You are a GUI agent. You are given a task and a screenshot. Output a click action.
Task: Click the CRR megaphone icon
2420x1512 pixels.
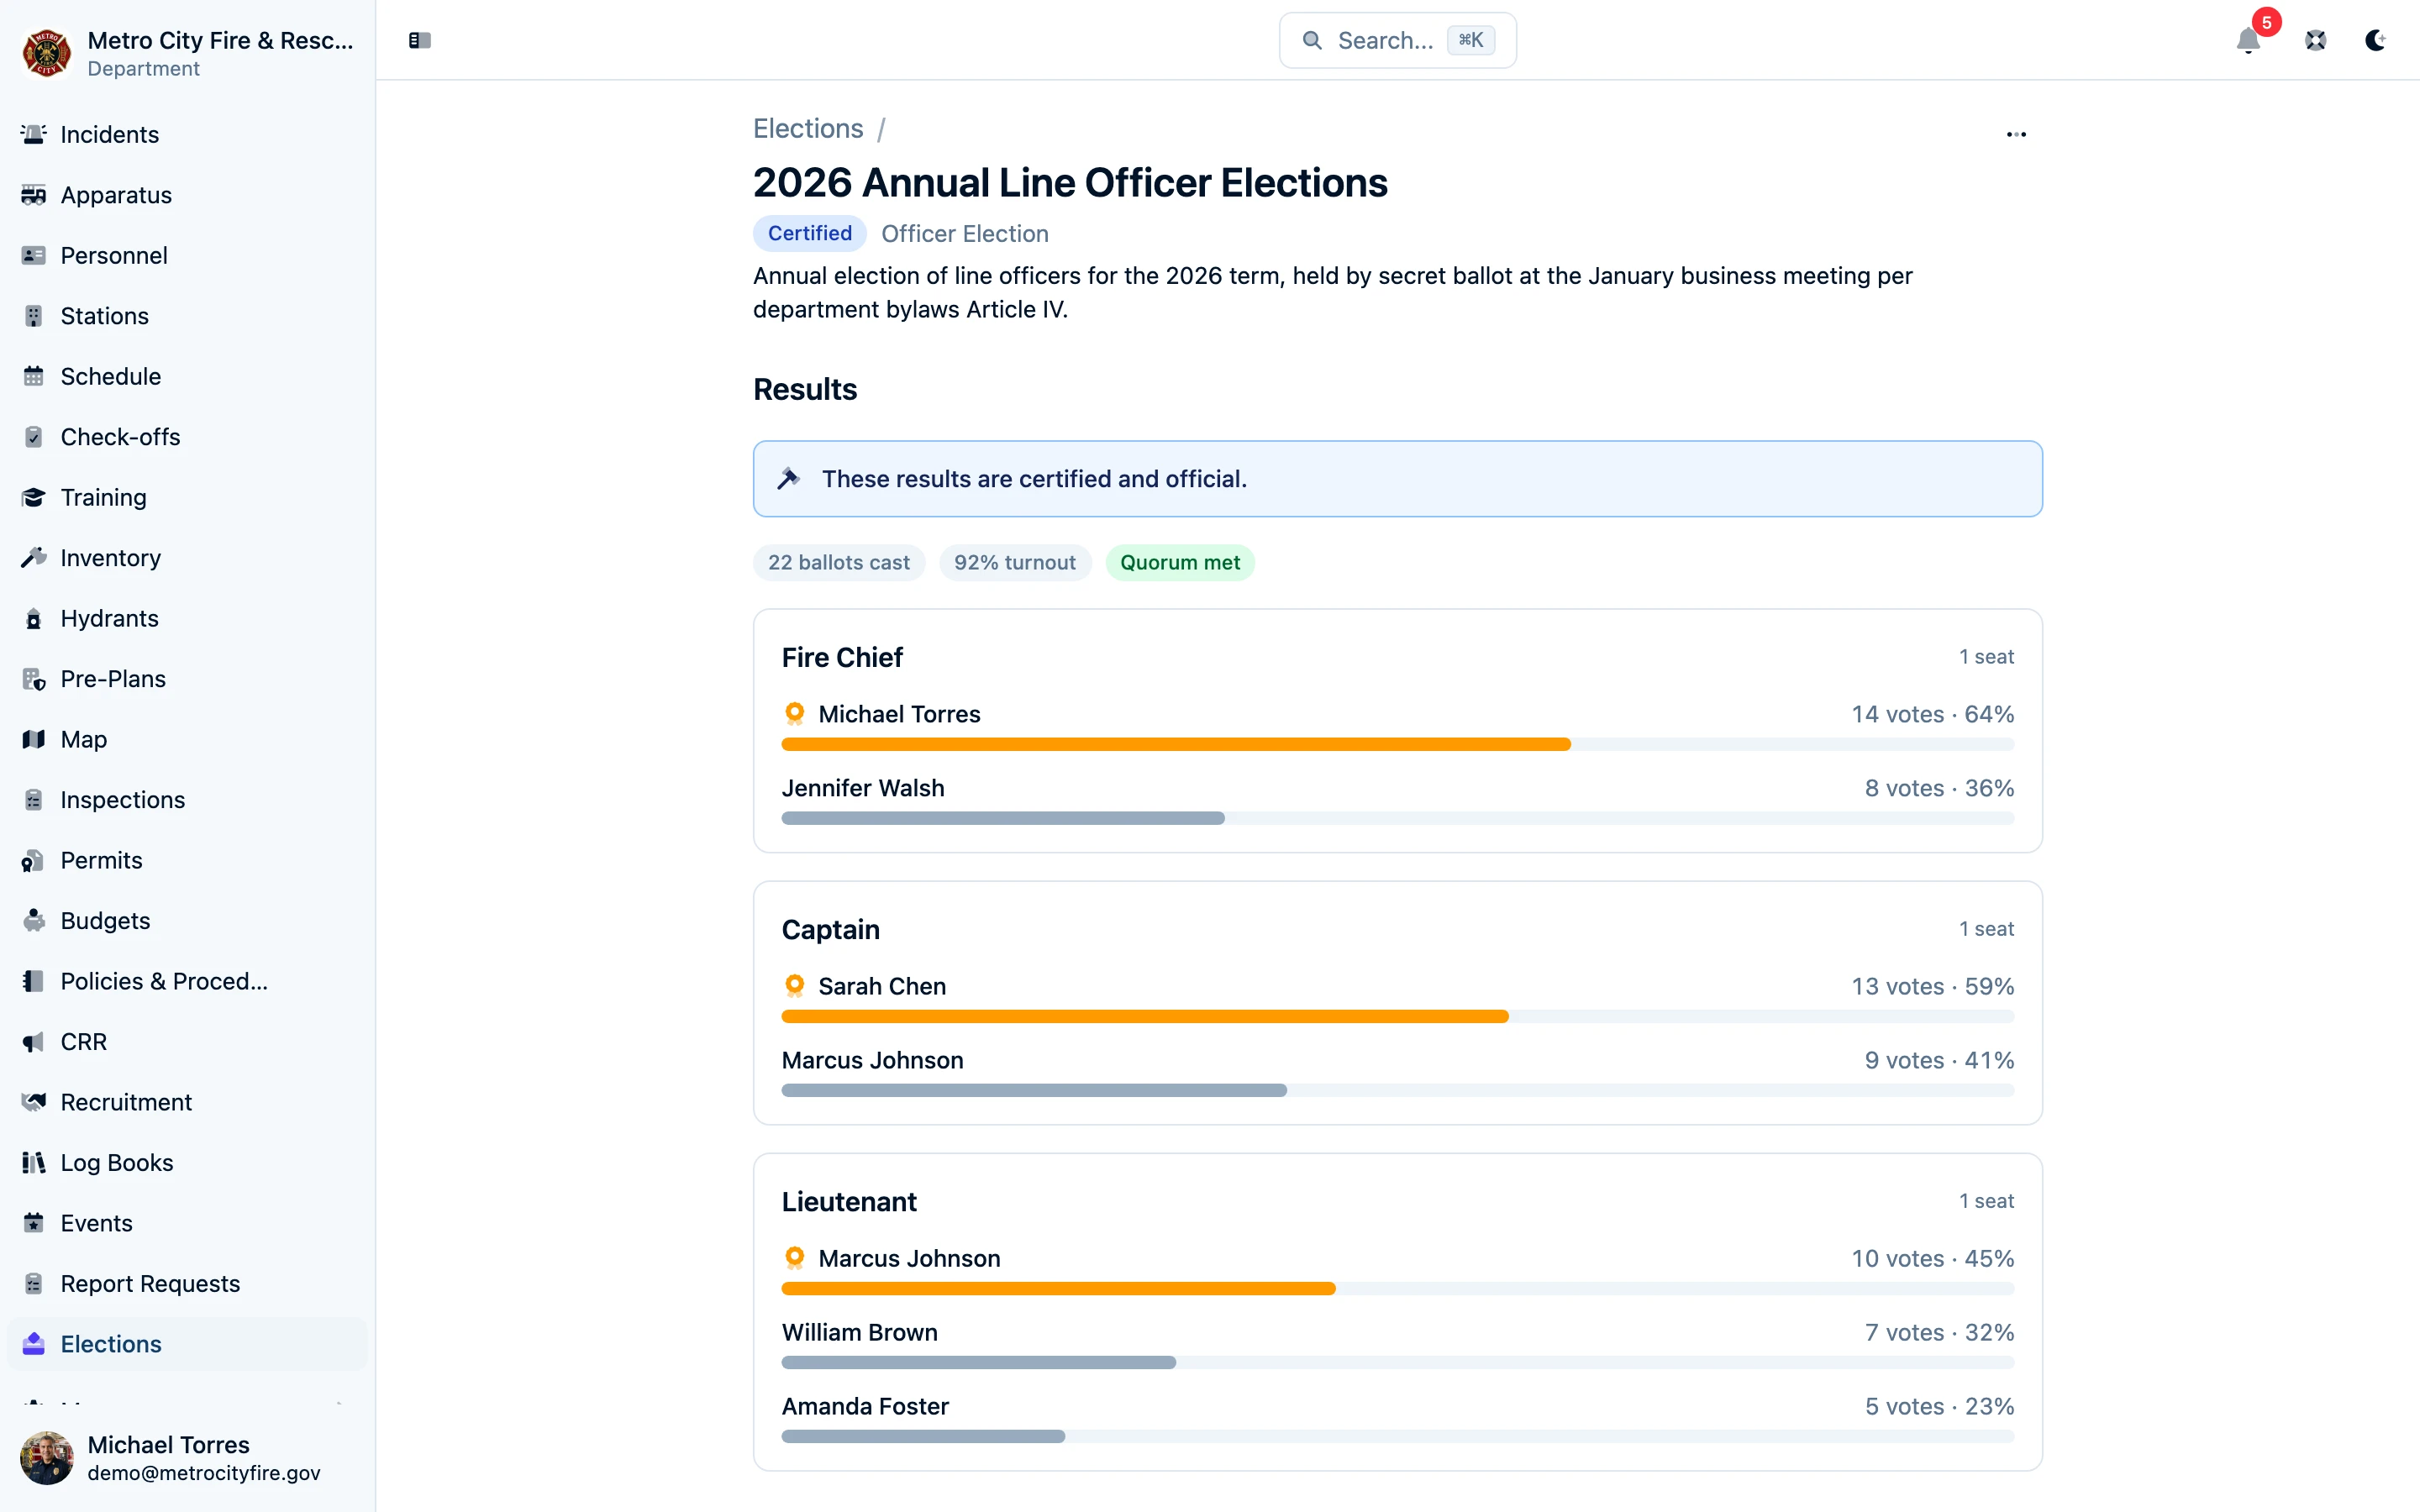point(33,1042)
